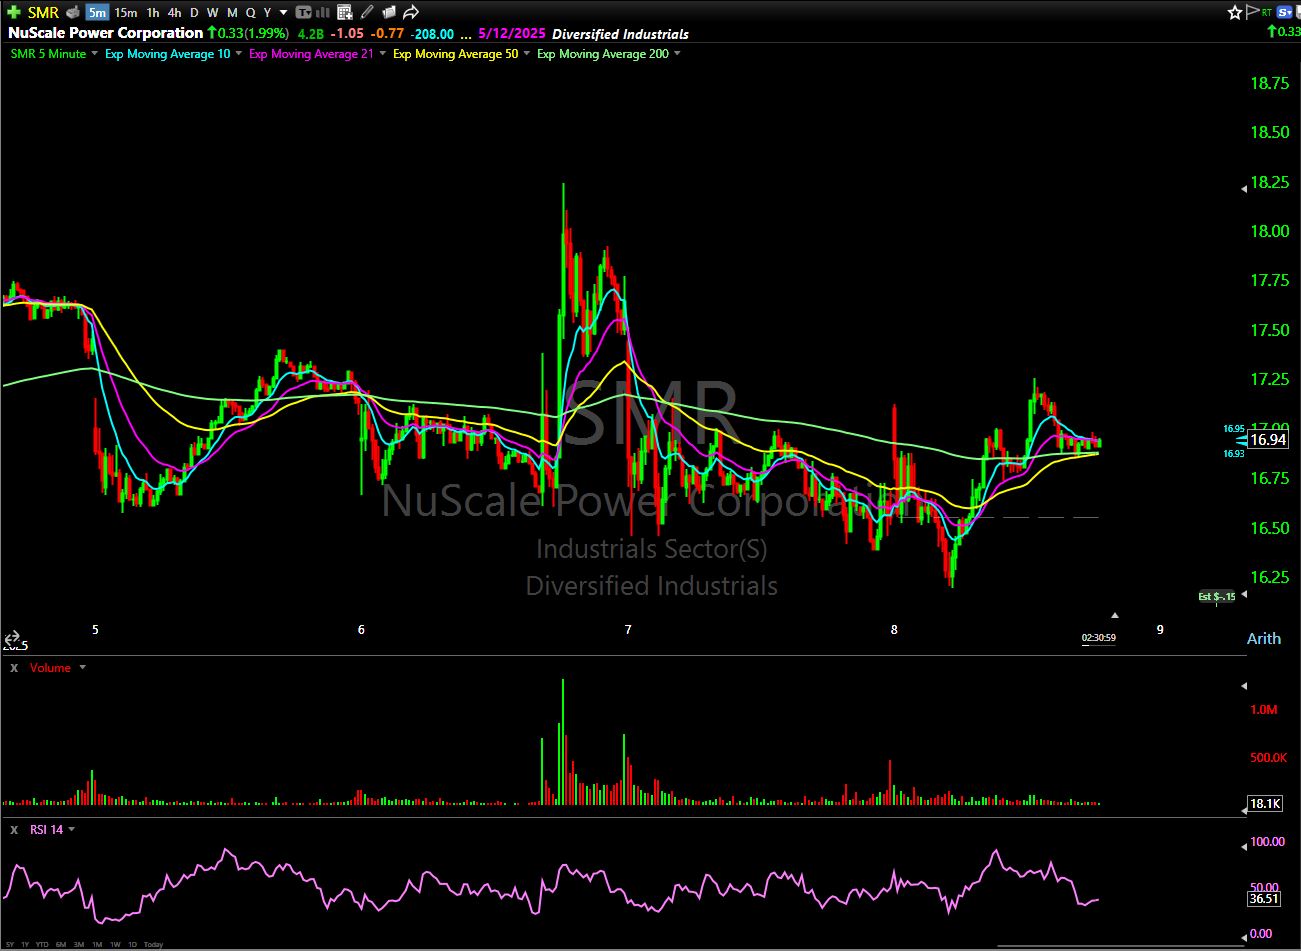Click the share arrow icon
The height and width of the screenshot is (951, 1301).
[x=410, y=13]
